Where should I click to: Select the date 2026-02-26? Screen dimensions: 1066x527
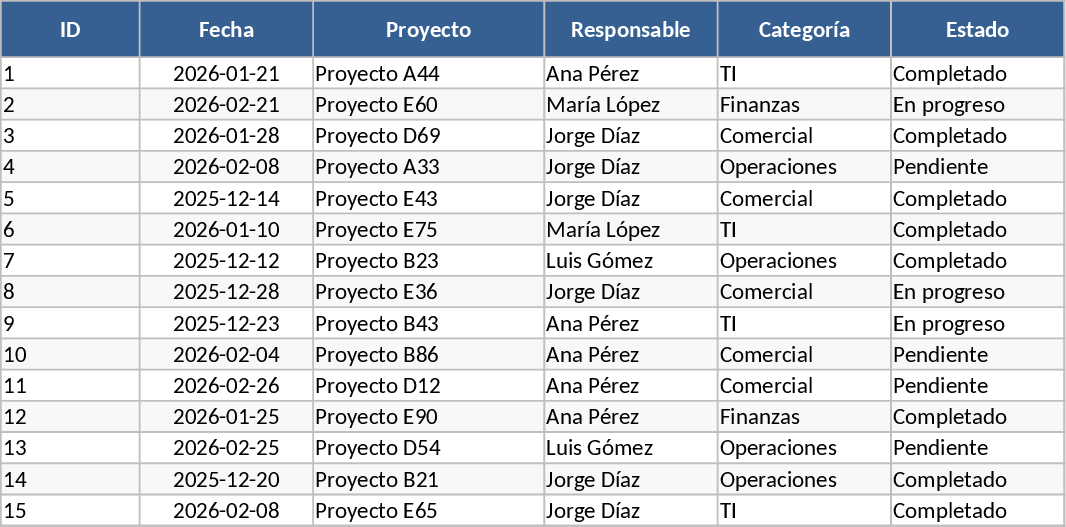click(x=226, y=386)
